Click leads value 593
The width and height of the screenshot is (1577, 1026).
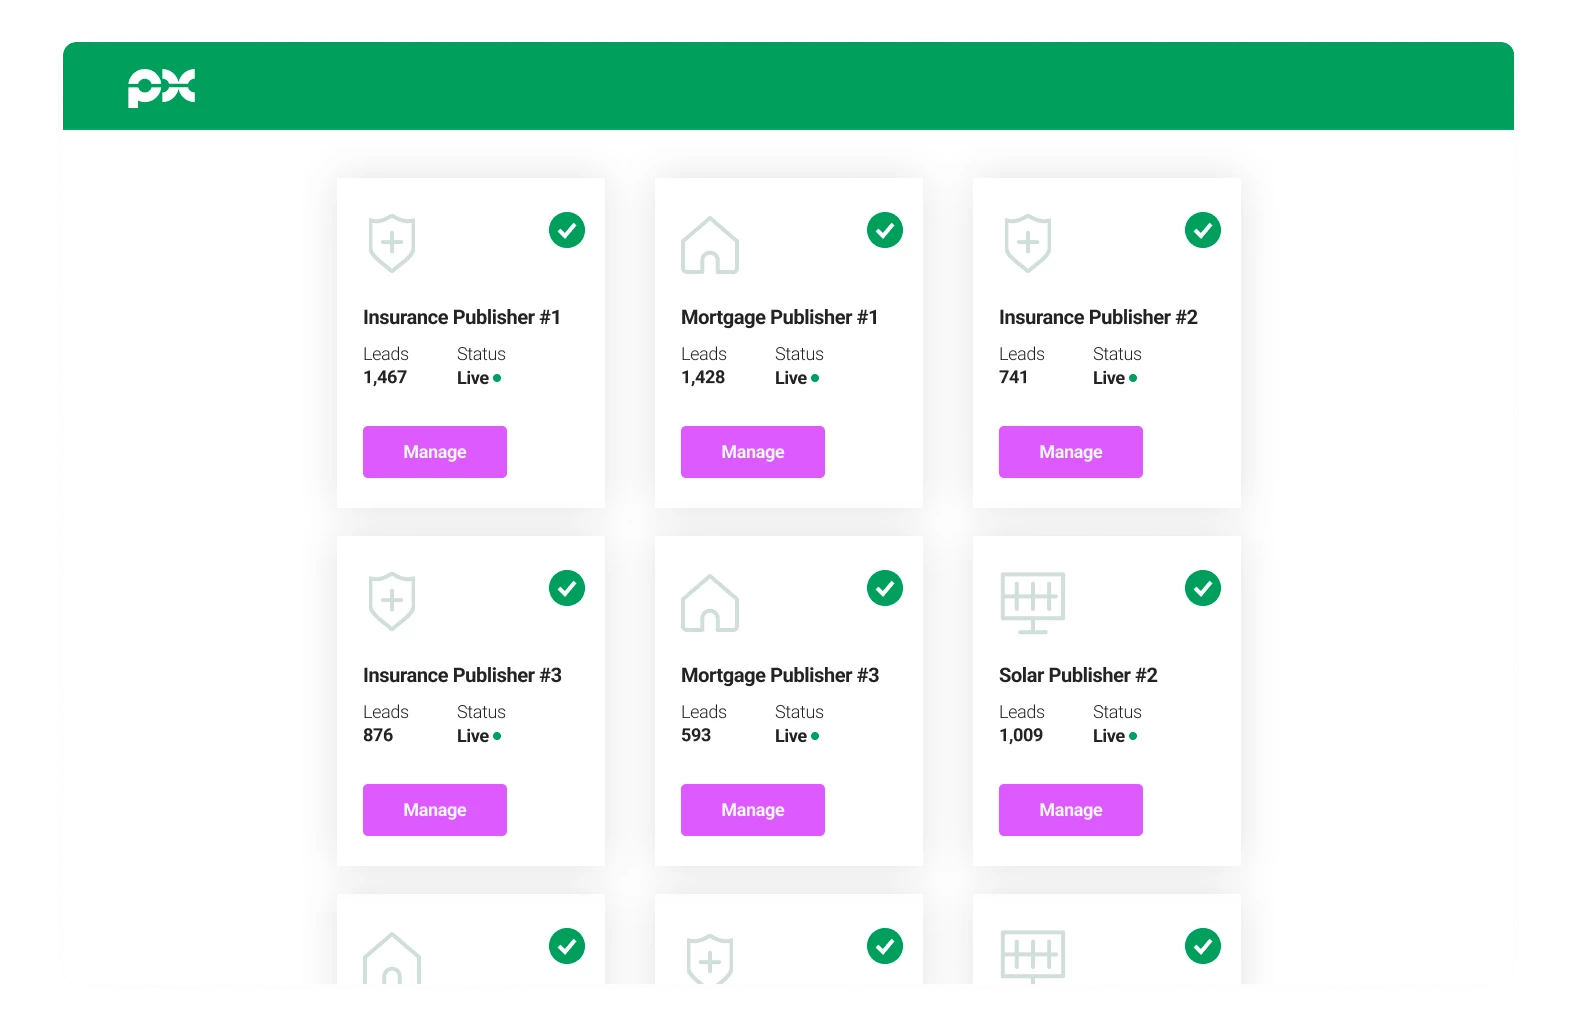[696, 735]
